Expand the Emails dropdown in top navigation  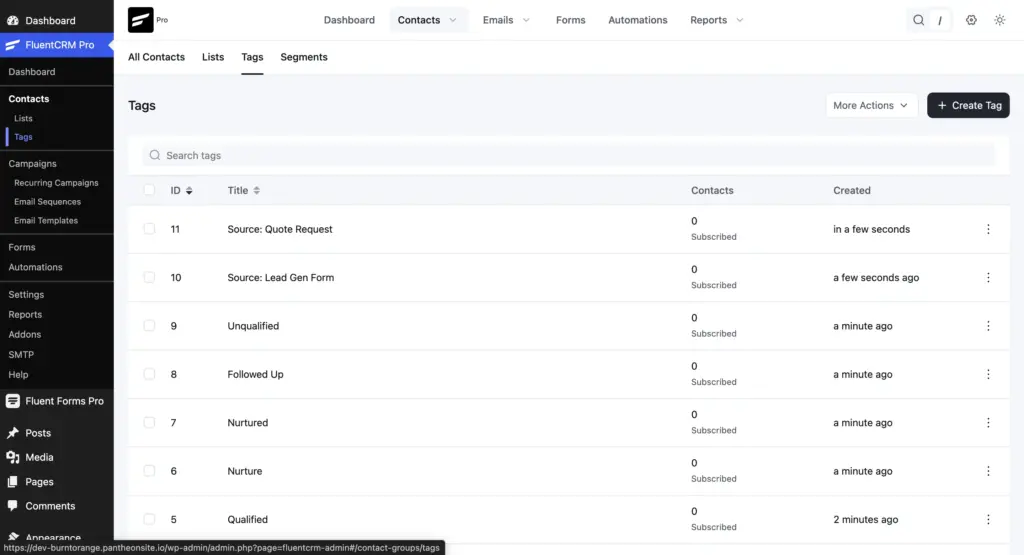(506, 20)
